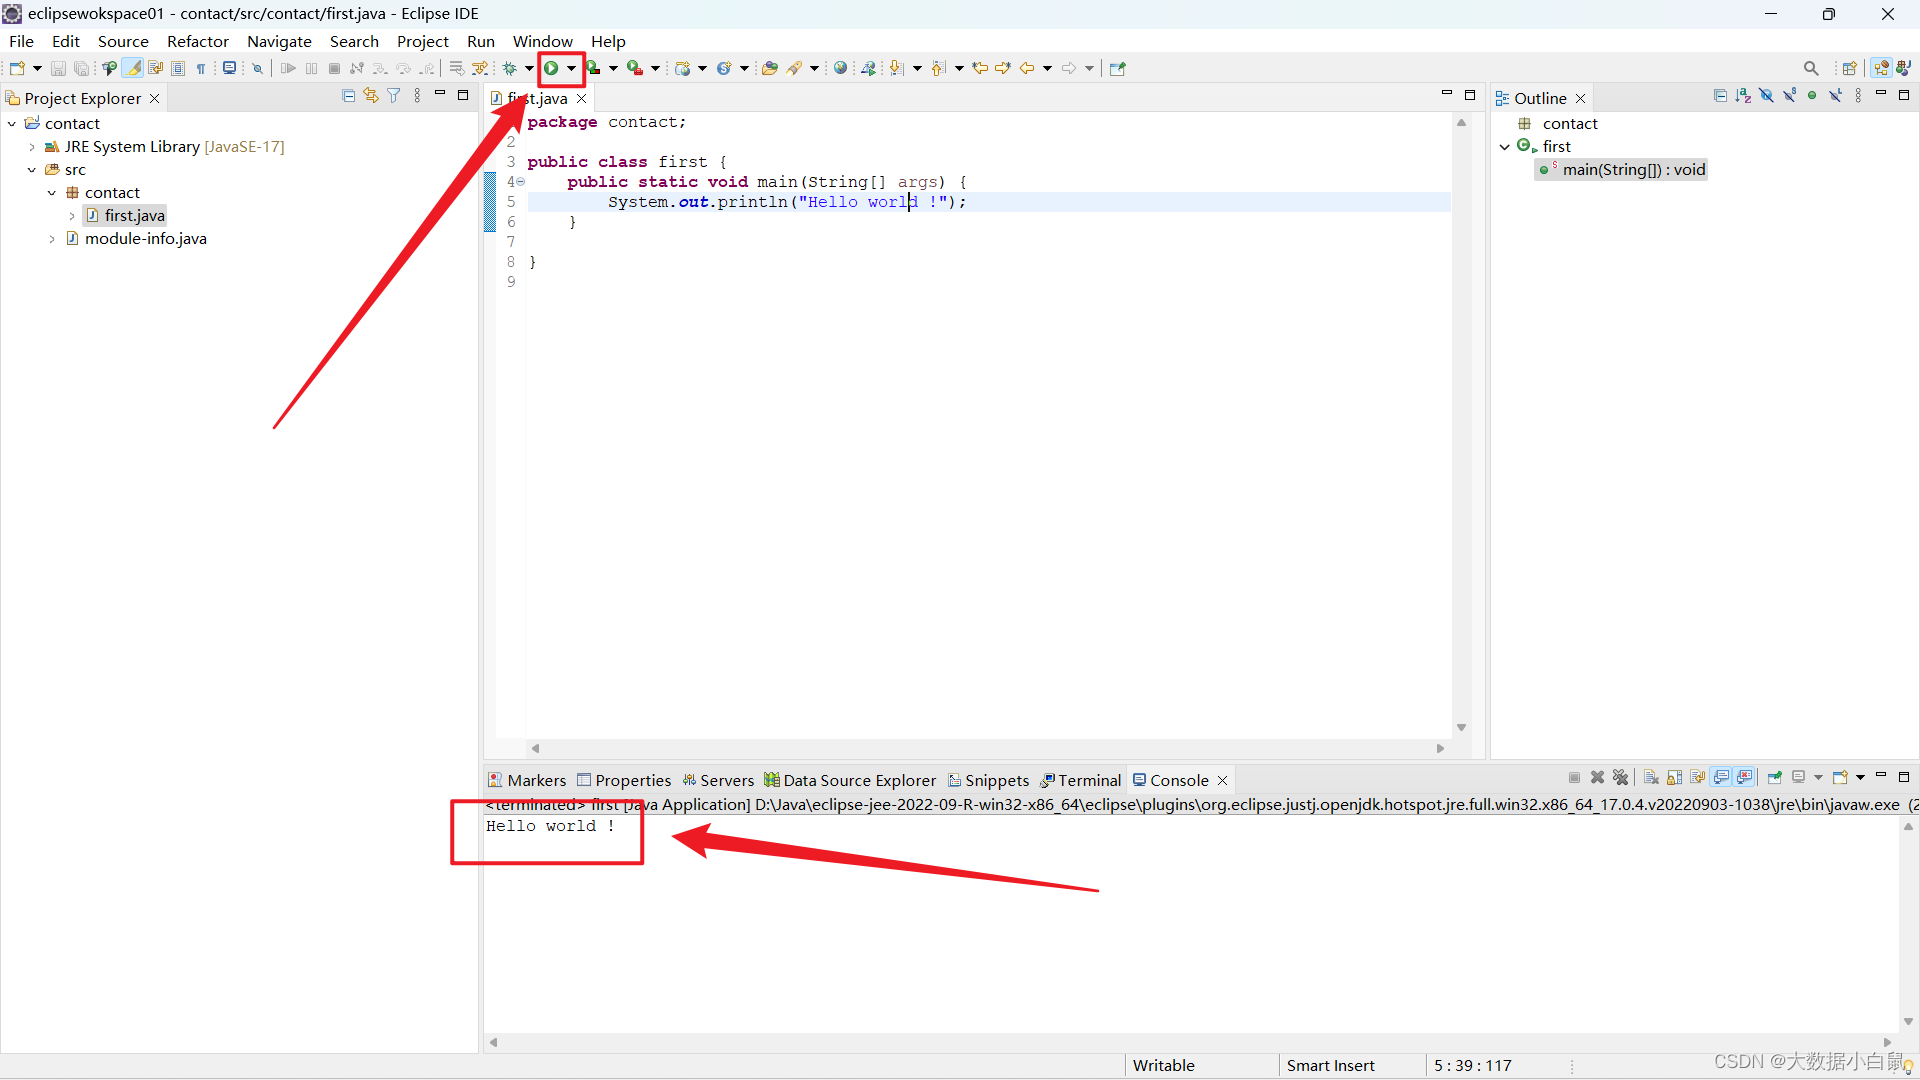This screenshot has width=1920, height=1080.
Task: Toggle Show Console on standard output change
Action: coord(1721,778)
